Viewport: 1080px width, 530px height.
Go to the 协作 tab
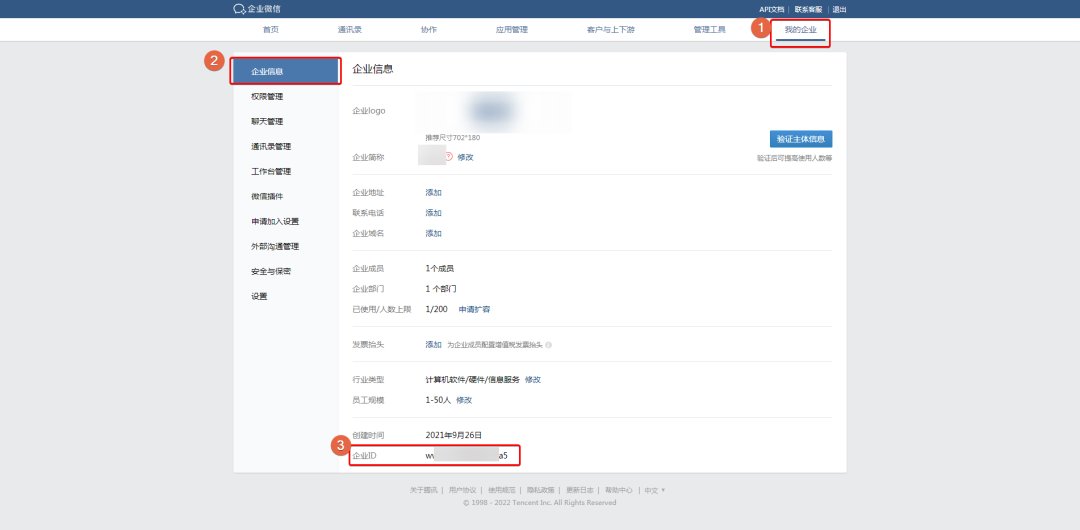(428, 30)
